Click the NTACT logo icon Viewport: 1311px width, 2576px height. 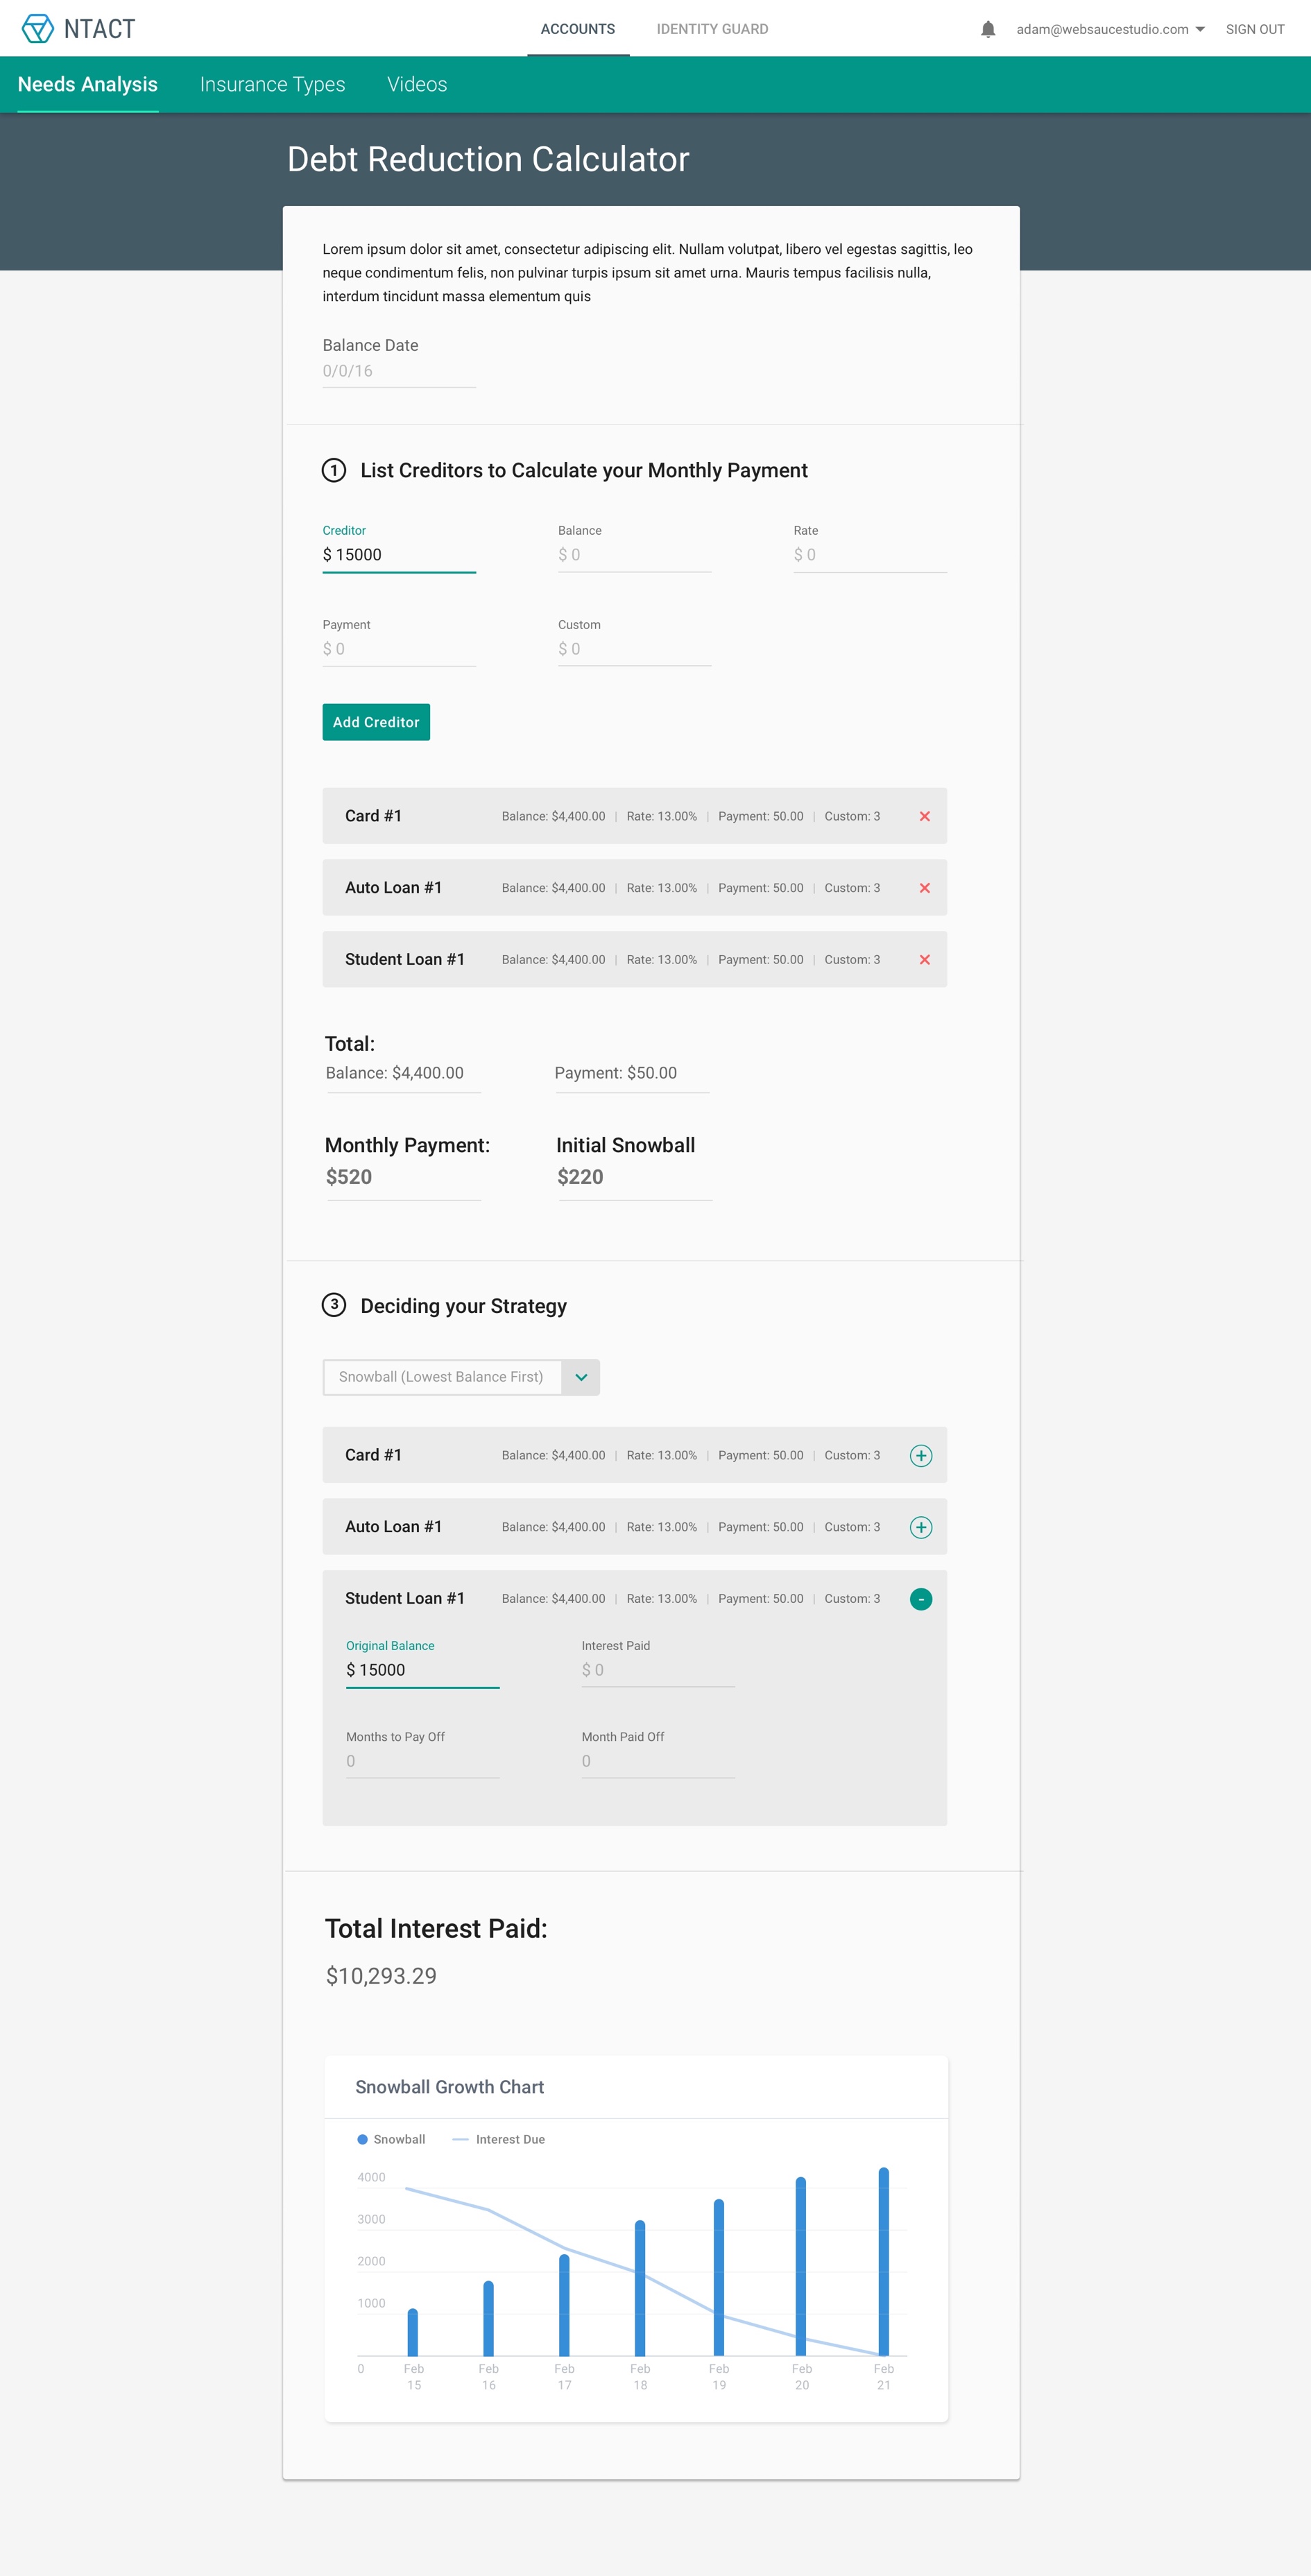[x=38, y=29]
